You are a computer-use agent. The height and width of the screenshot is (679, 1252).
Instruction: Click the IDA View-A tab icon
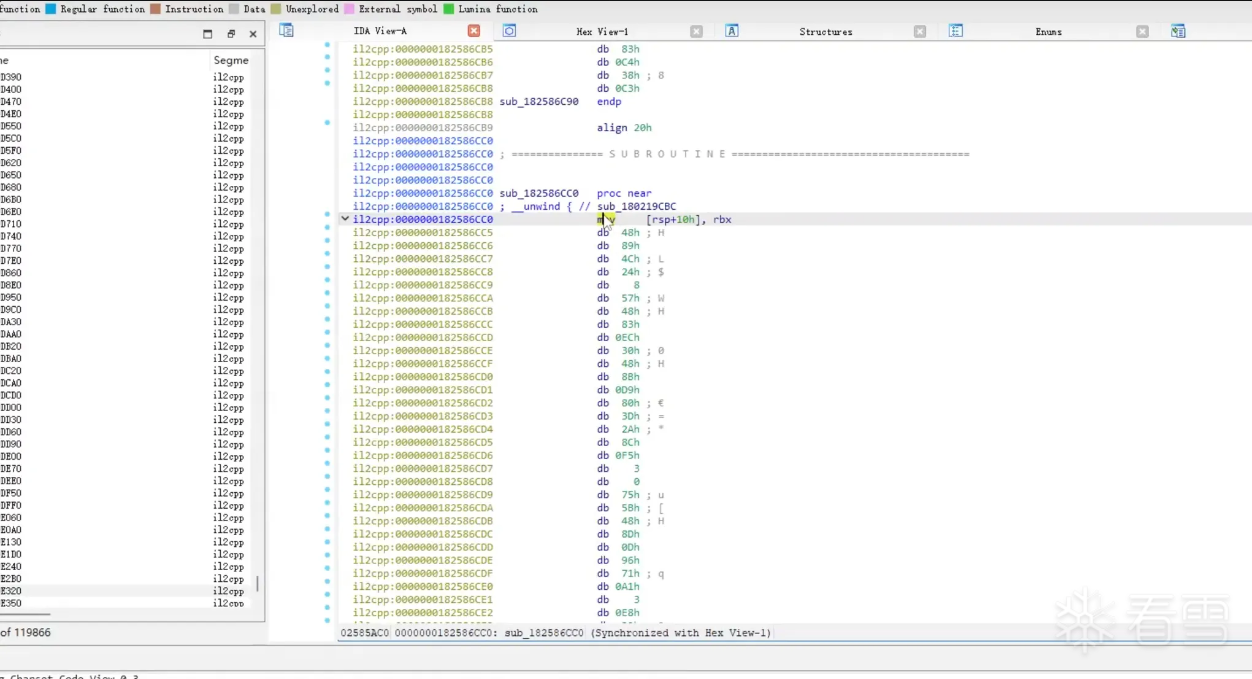pos(287,31)
